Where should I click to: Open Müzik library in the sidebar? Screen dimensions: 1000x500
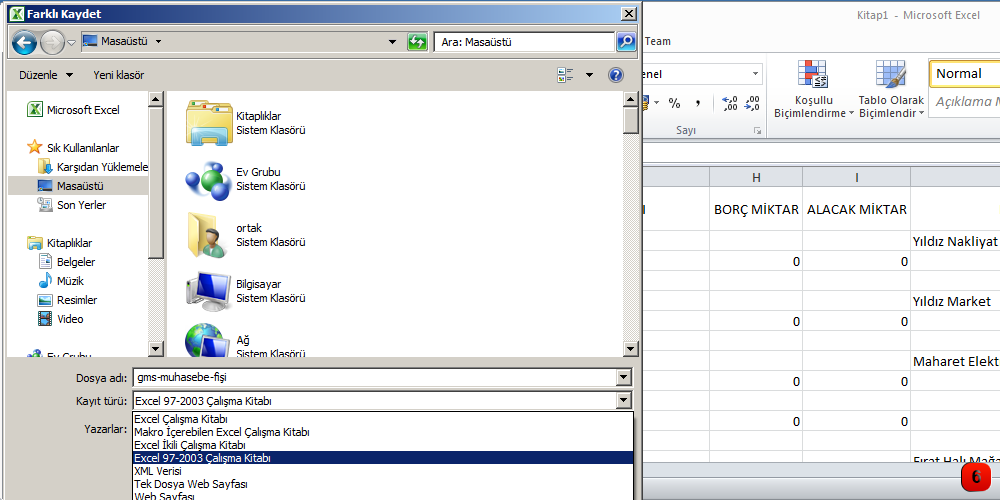click(x=61, y=281)
